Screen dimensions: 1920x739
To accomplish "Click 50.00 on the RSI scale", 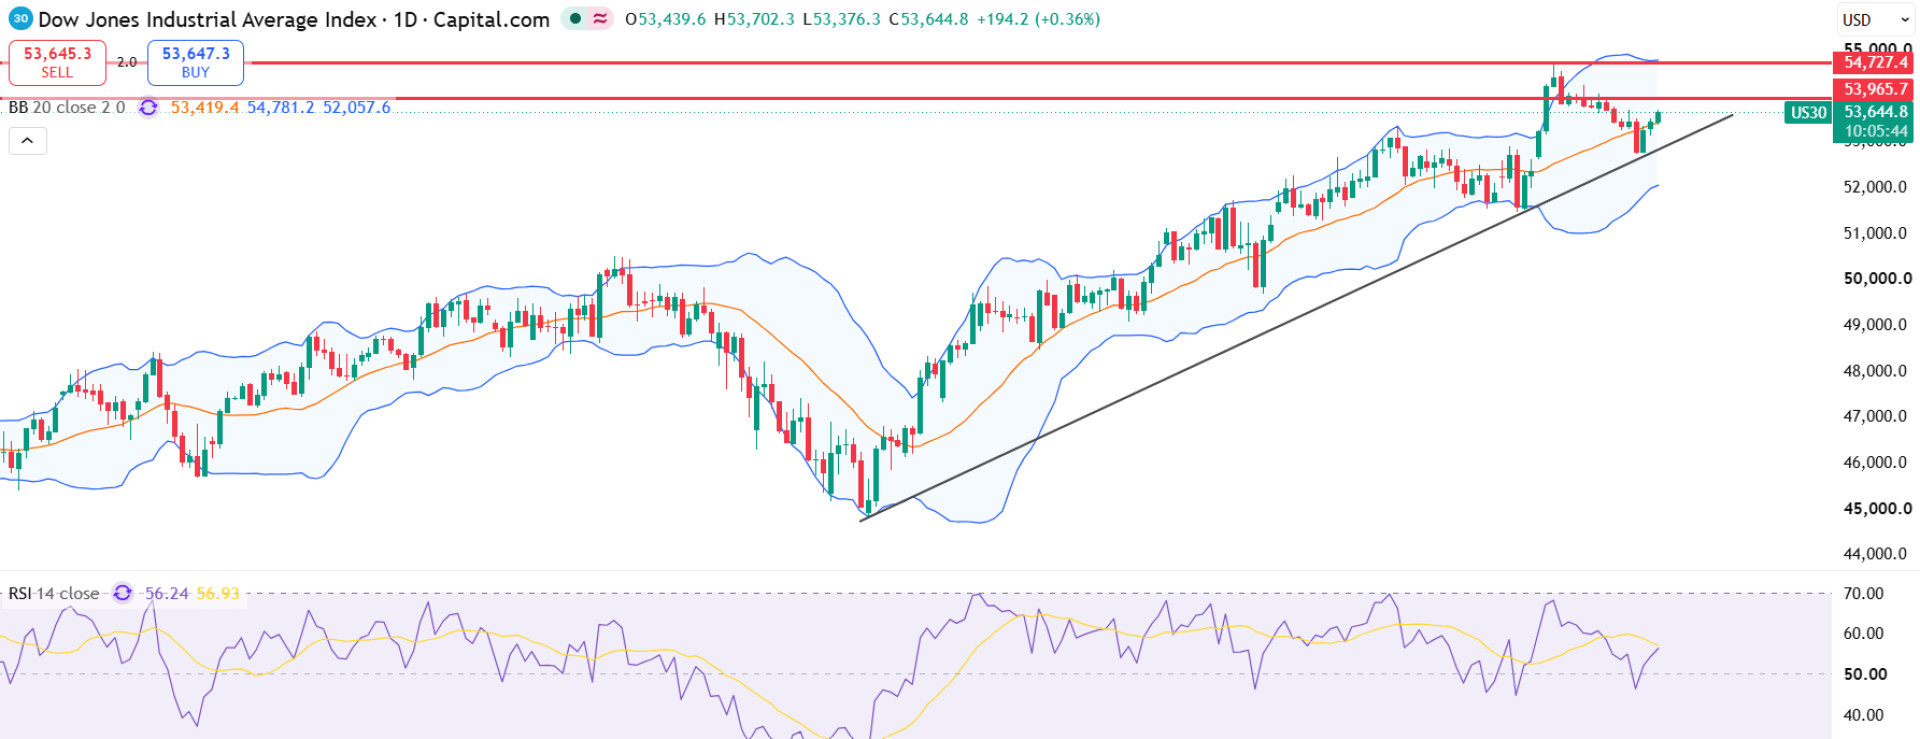I will coord(1865,674).
